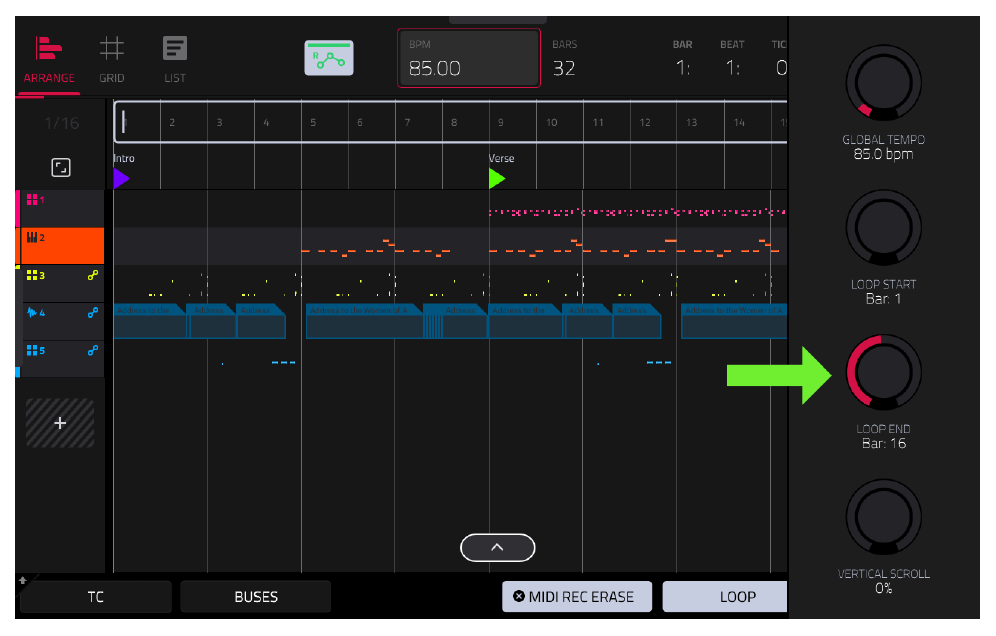
Task: Select keygroup track 2
Action: 62,246
